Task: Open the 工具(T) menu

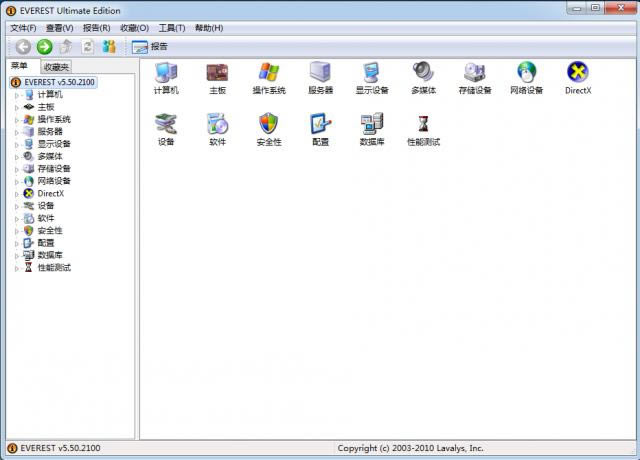Action: (172, 28)
